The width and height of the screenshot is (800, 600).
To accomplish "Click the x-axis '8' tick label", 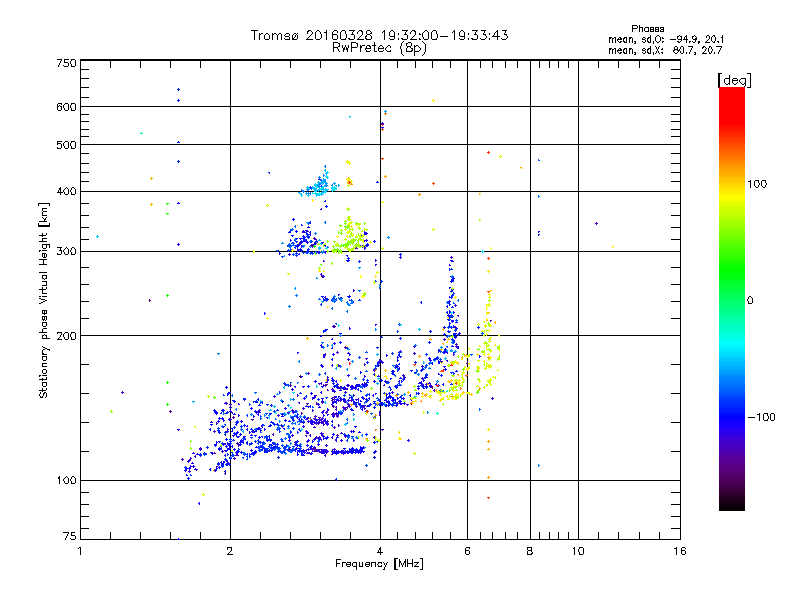I will (530, 551).
